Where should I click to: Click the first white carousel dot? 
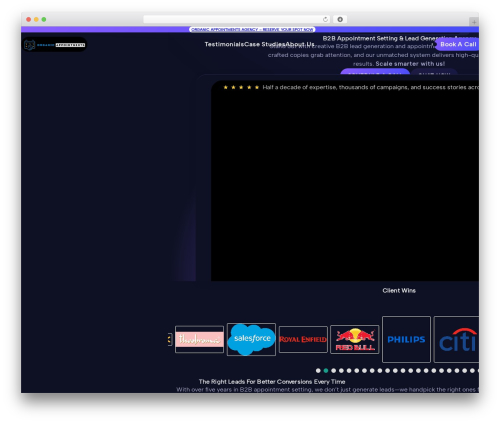click(x=318, y=371)
